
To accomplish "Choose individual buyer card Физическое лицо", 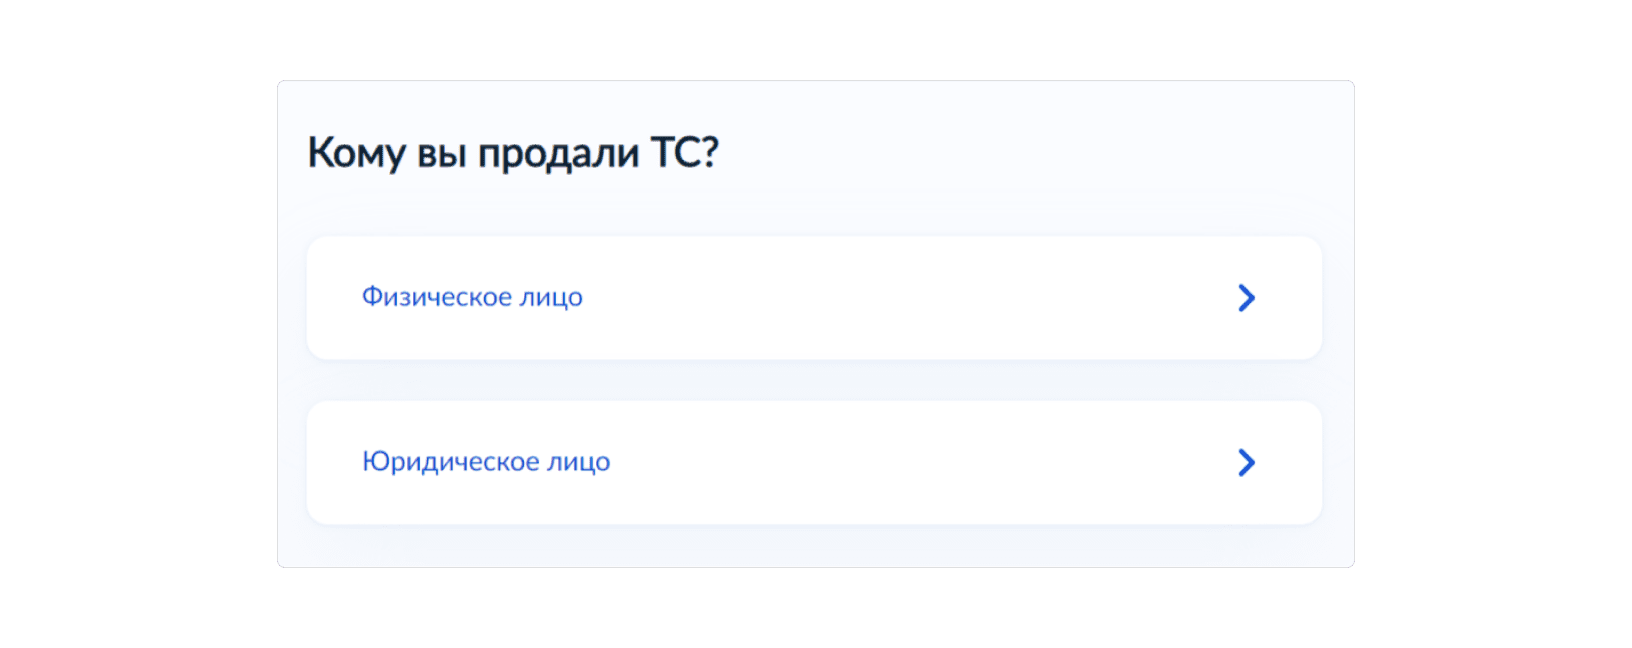I will (813, 298).
